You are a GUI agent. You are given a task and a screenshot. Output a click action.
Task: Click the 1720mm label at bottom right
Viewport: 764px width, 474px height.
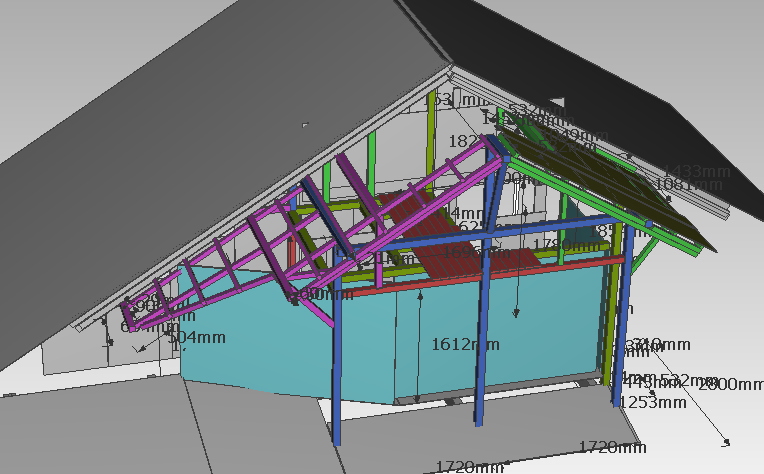[612, 446]
